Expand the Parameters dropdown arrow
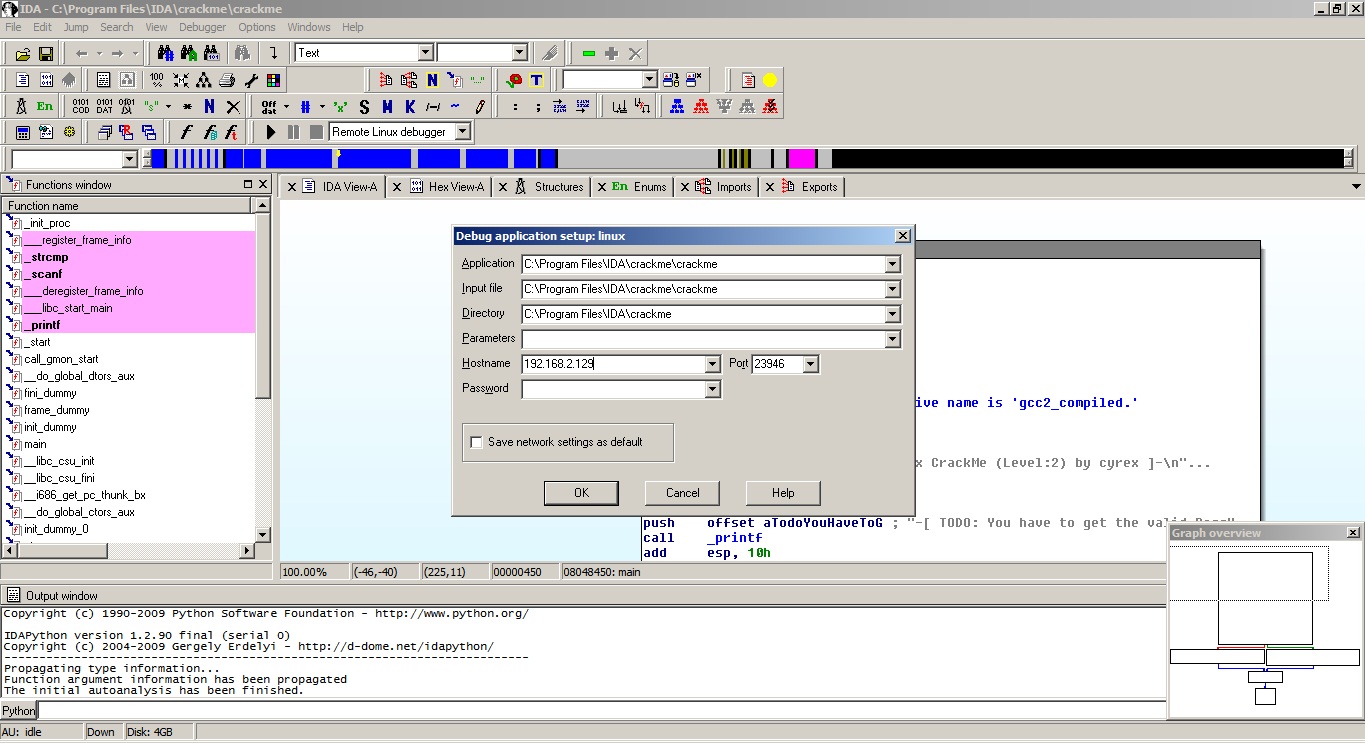The height and width of the screenshot is (743, 1365). tap(892, 339)
